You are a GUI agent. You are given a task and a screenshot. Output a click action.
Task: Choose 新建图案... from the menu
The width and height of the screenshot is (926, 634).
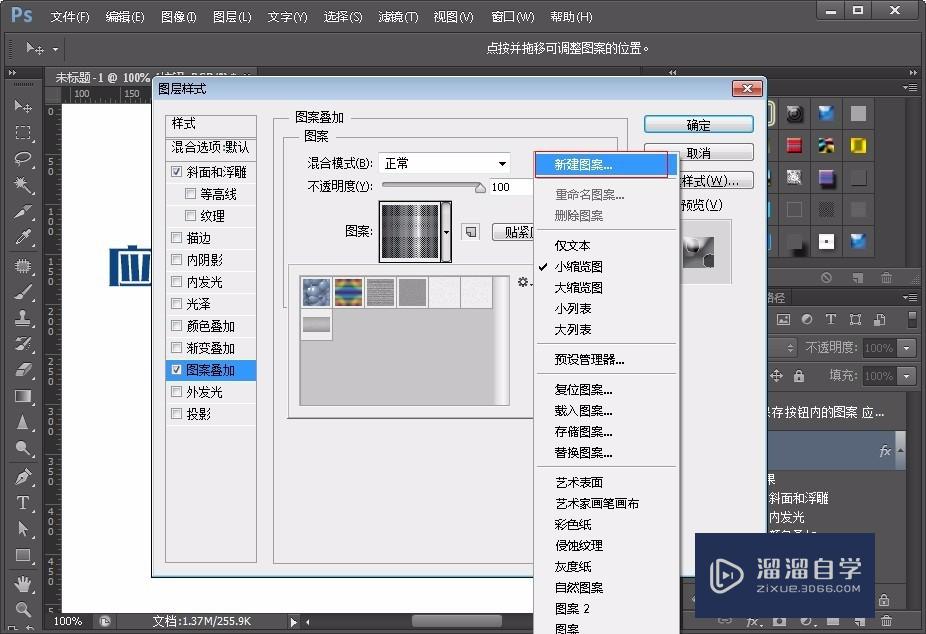click(600, 164)
